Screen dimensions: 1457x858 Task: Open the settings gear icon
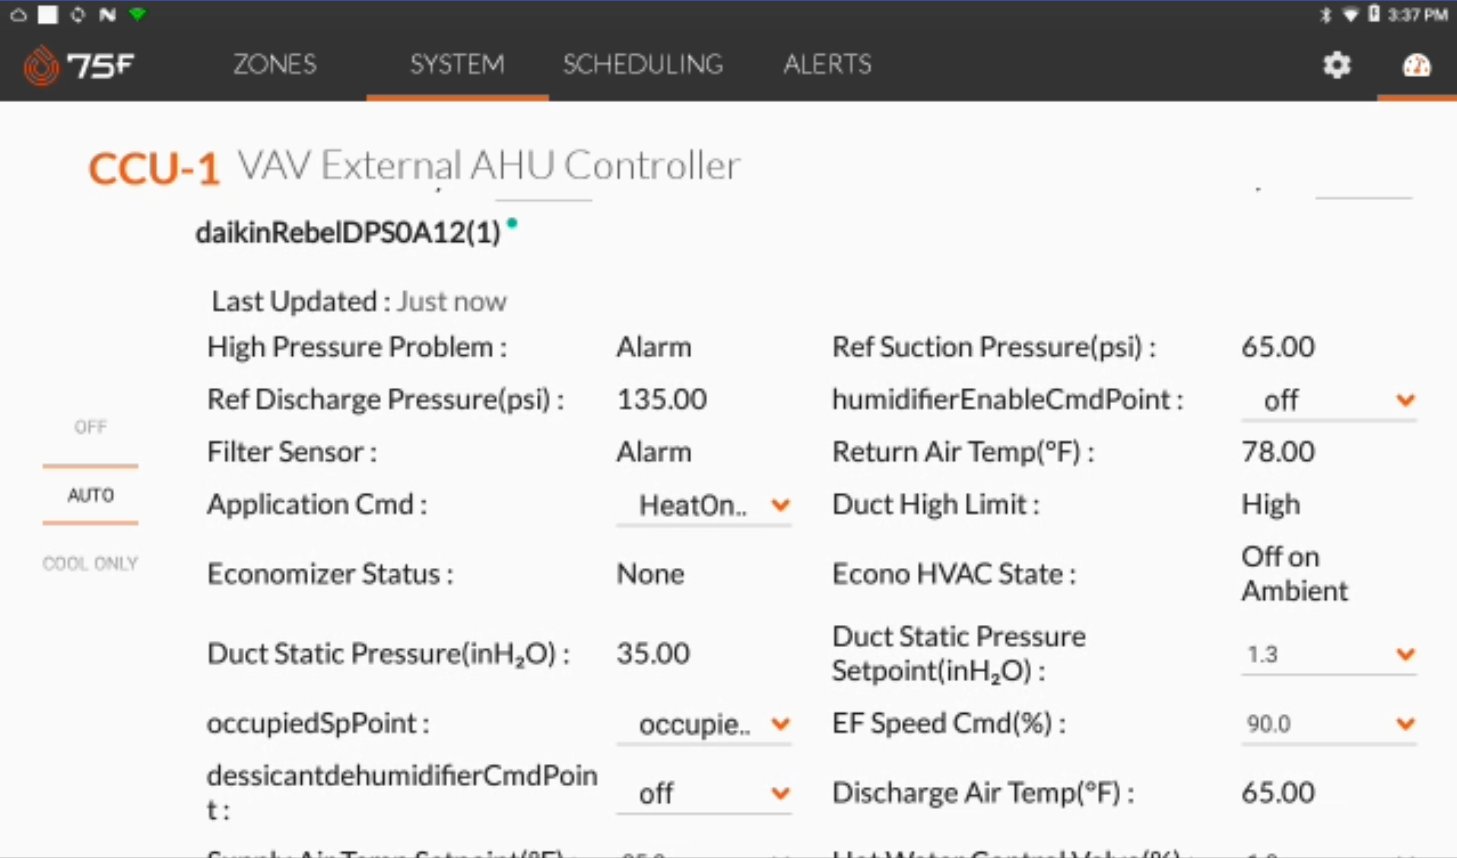point(1337,65)
